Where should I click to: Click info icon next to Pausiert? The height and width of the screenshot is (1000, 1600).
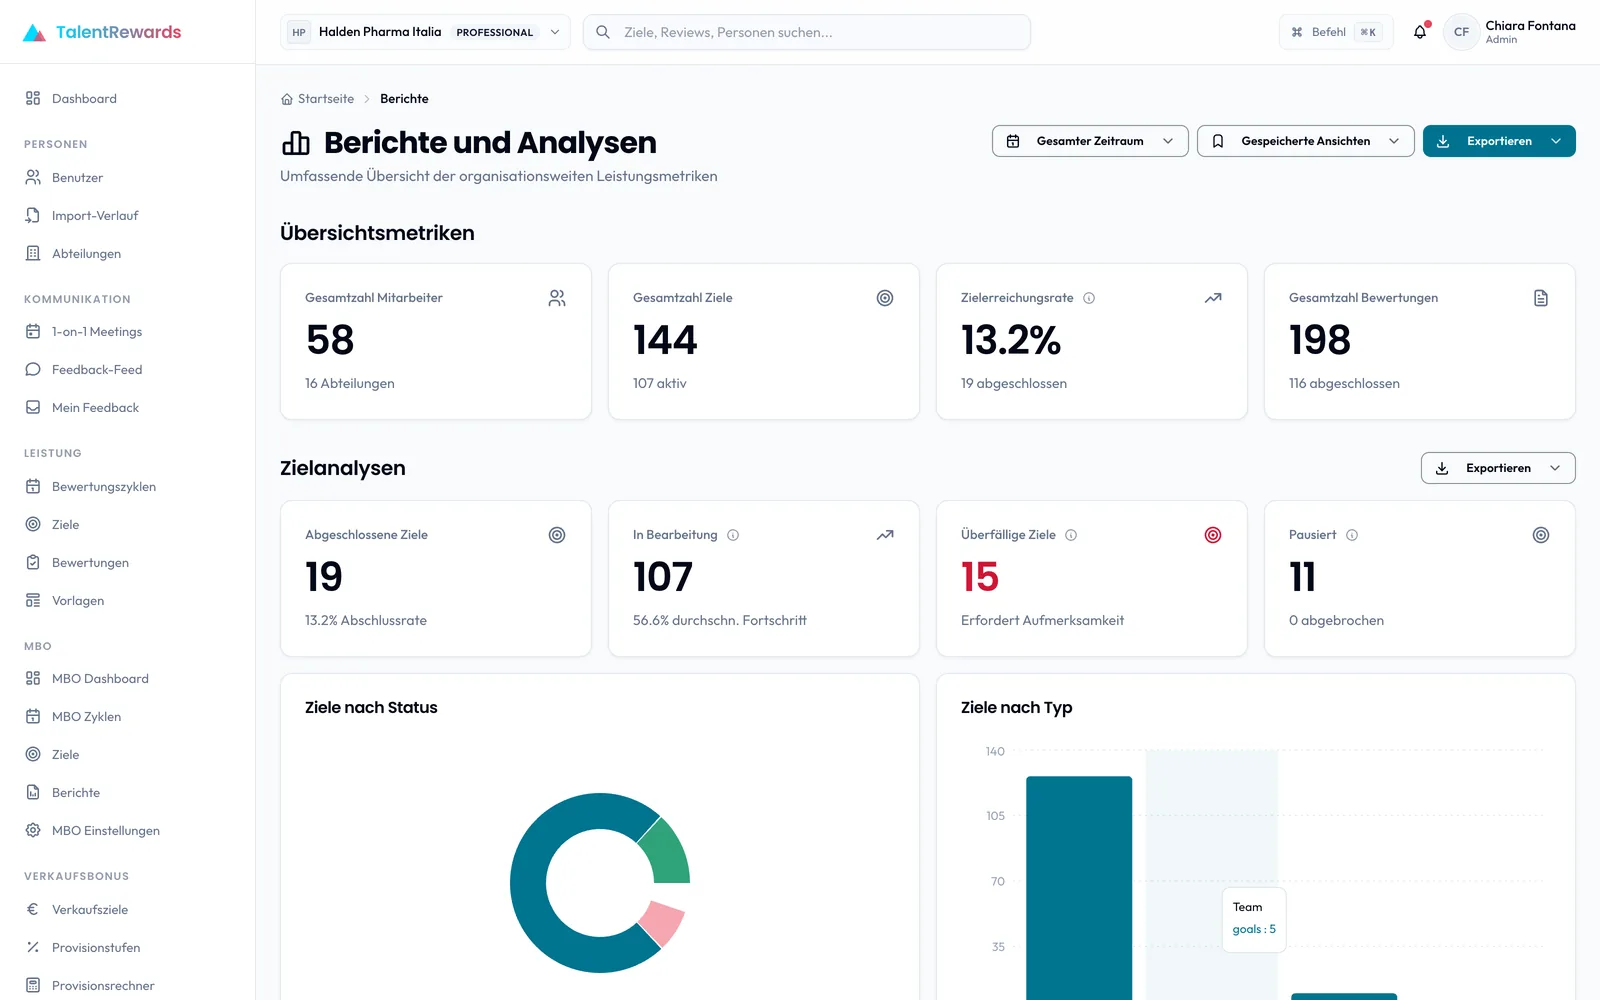coord(1352,535)
